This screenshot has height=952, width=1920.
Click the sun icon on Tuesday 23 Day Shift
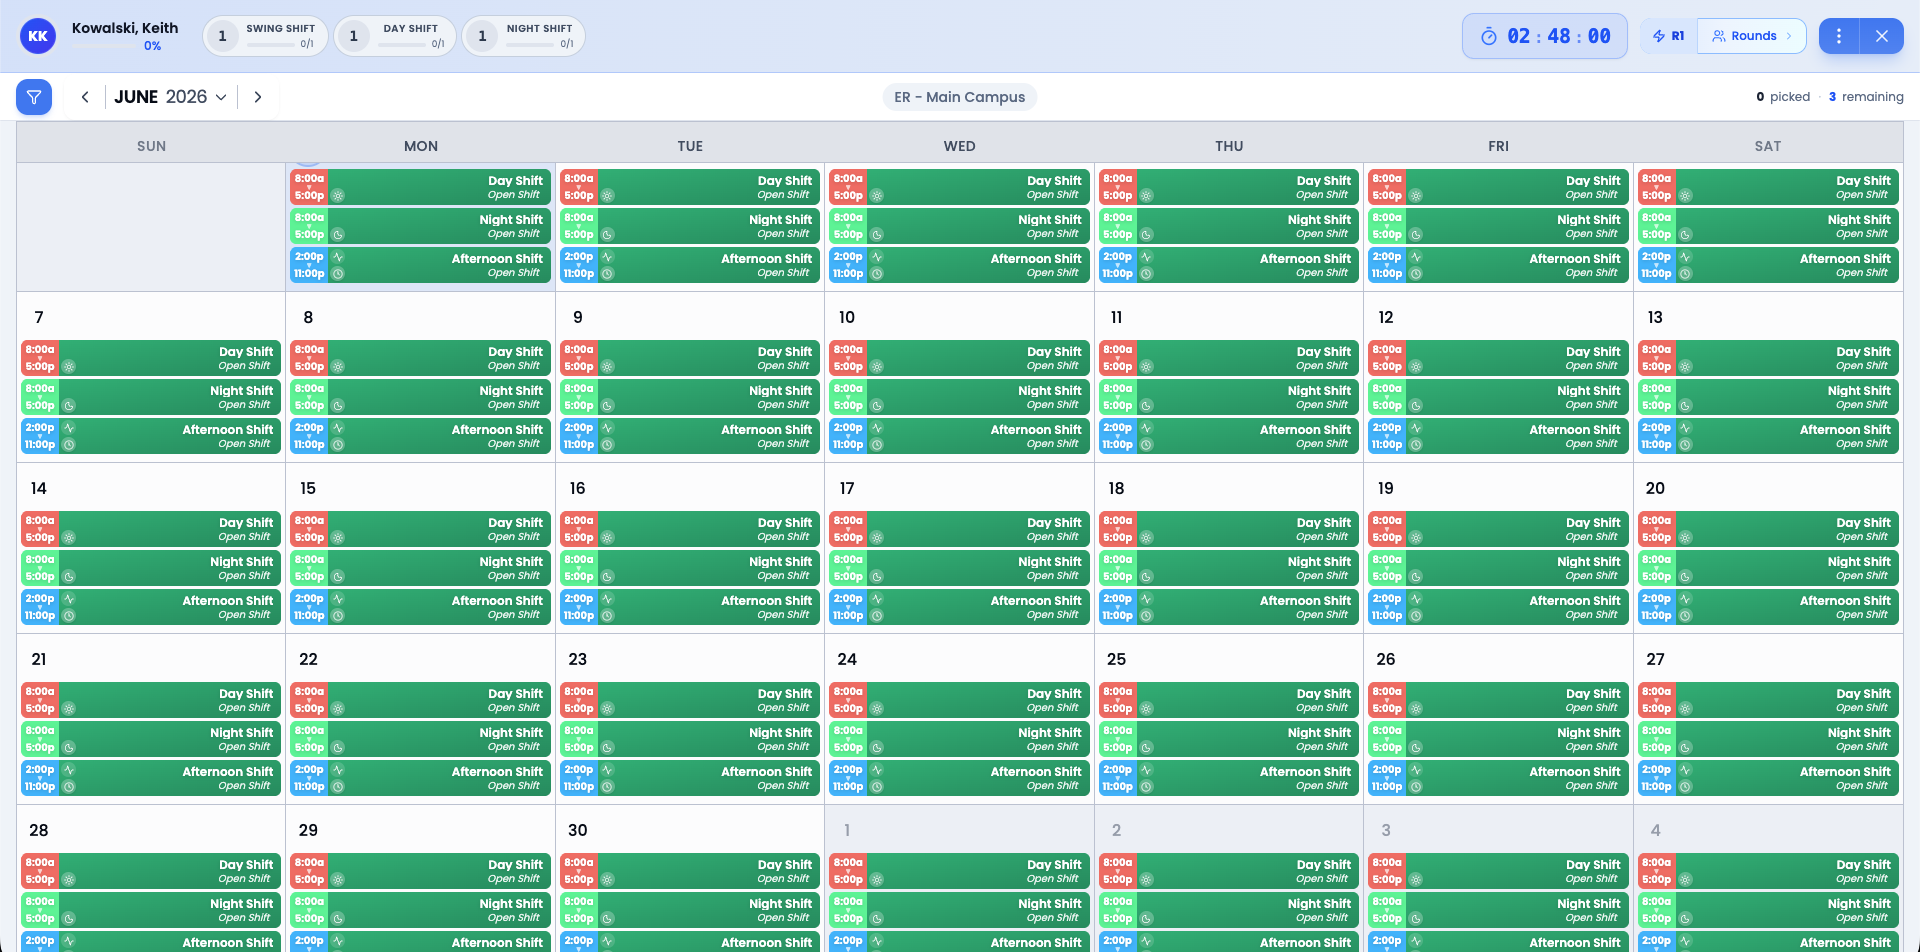607,709
